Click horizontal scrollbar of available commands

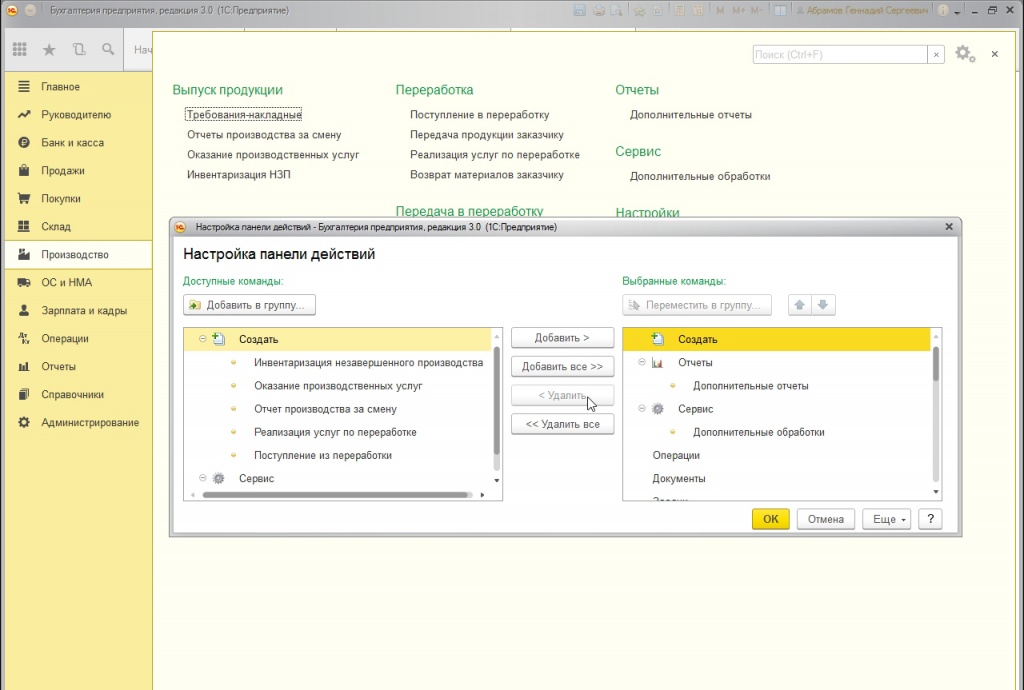(x=336, y=495)
